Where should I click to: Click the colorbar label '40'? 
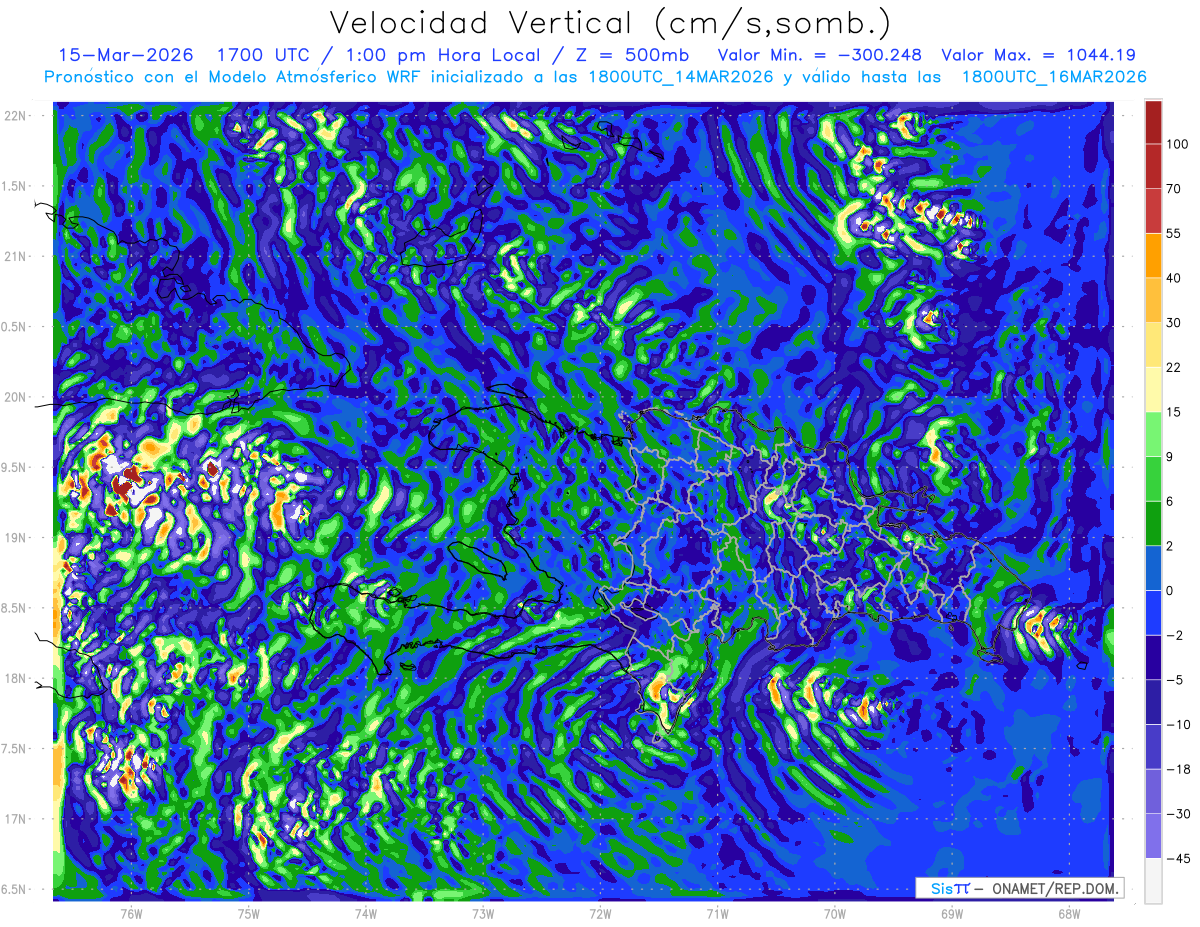point(1174,278)
